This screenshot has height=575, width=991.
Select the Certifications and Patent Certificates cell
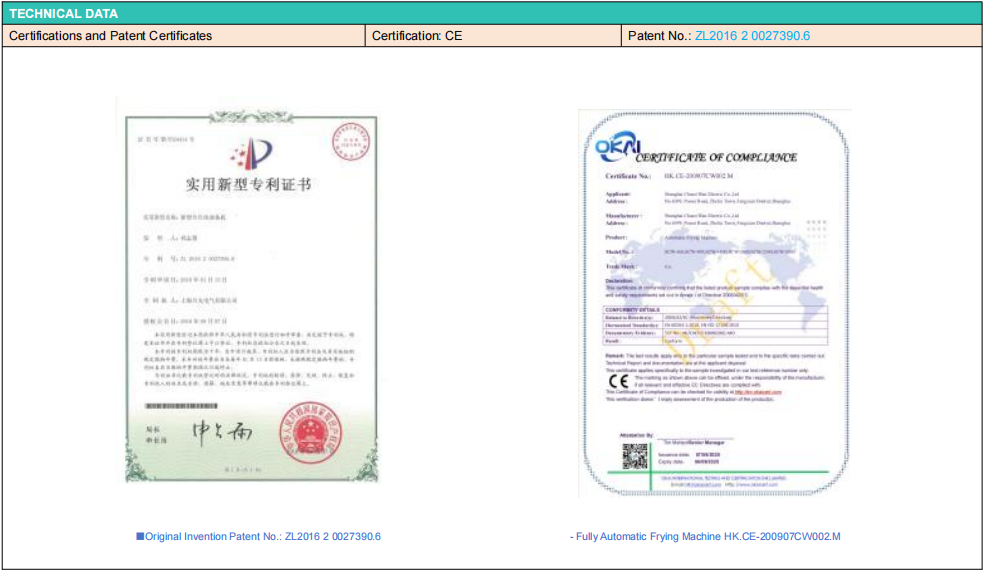tap(184, 36)
